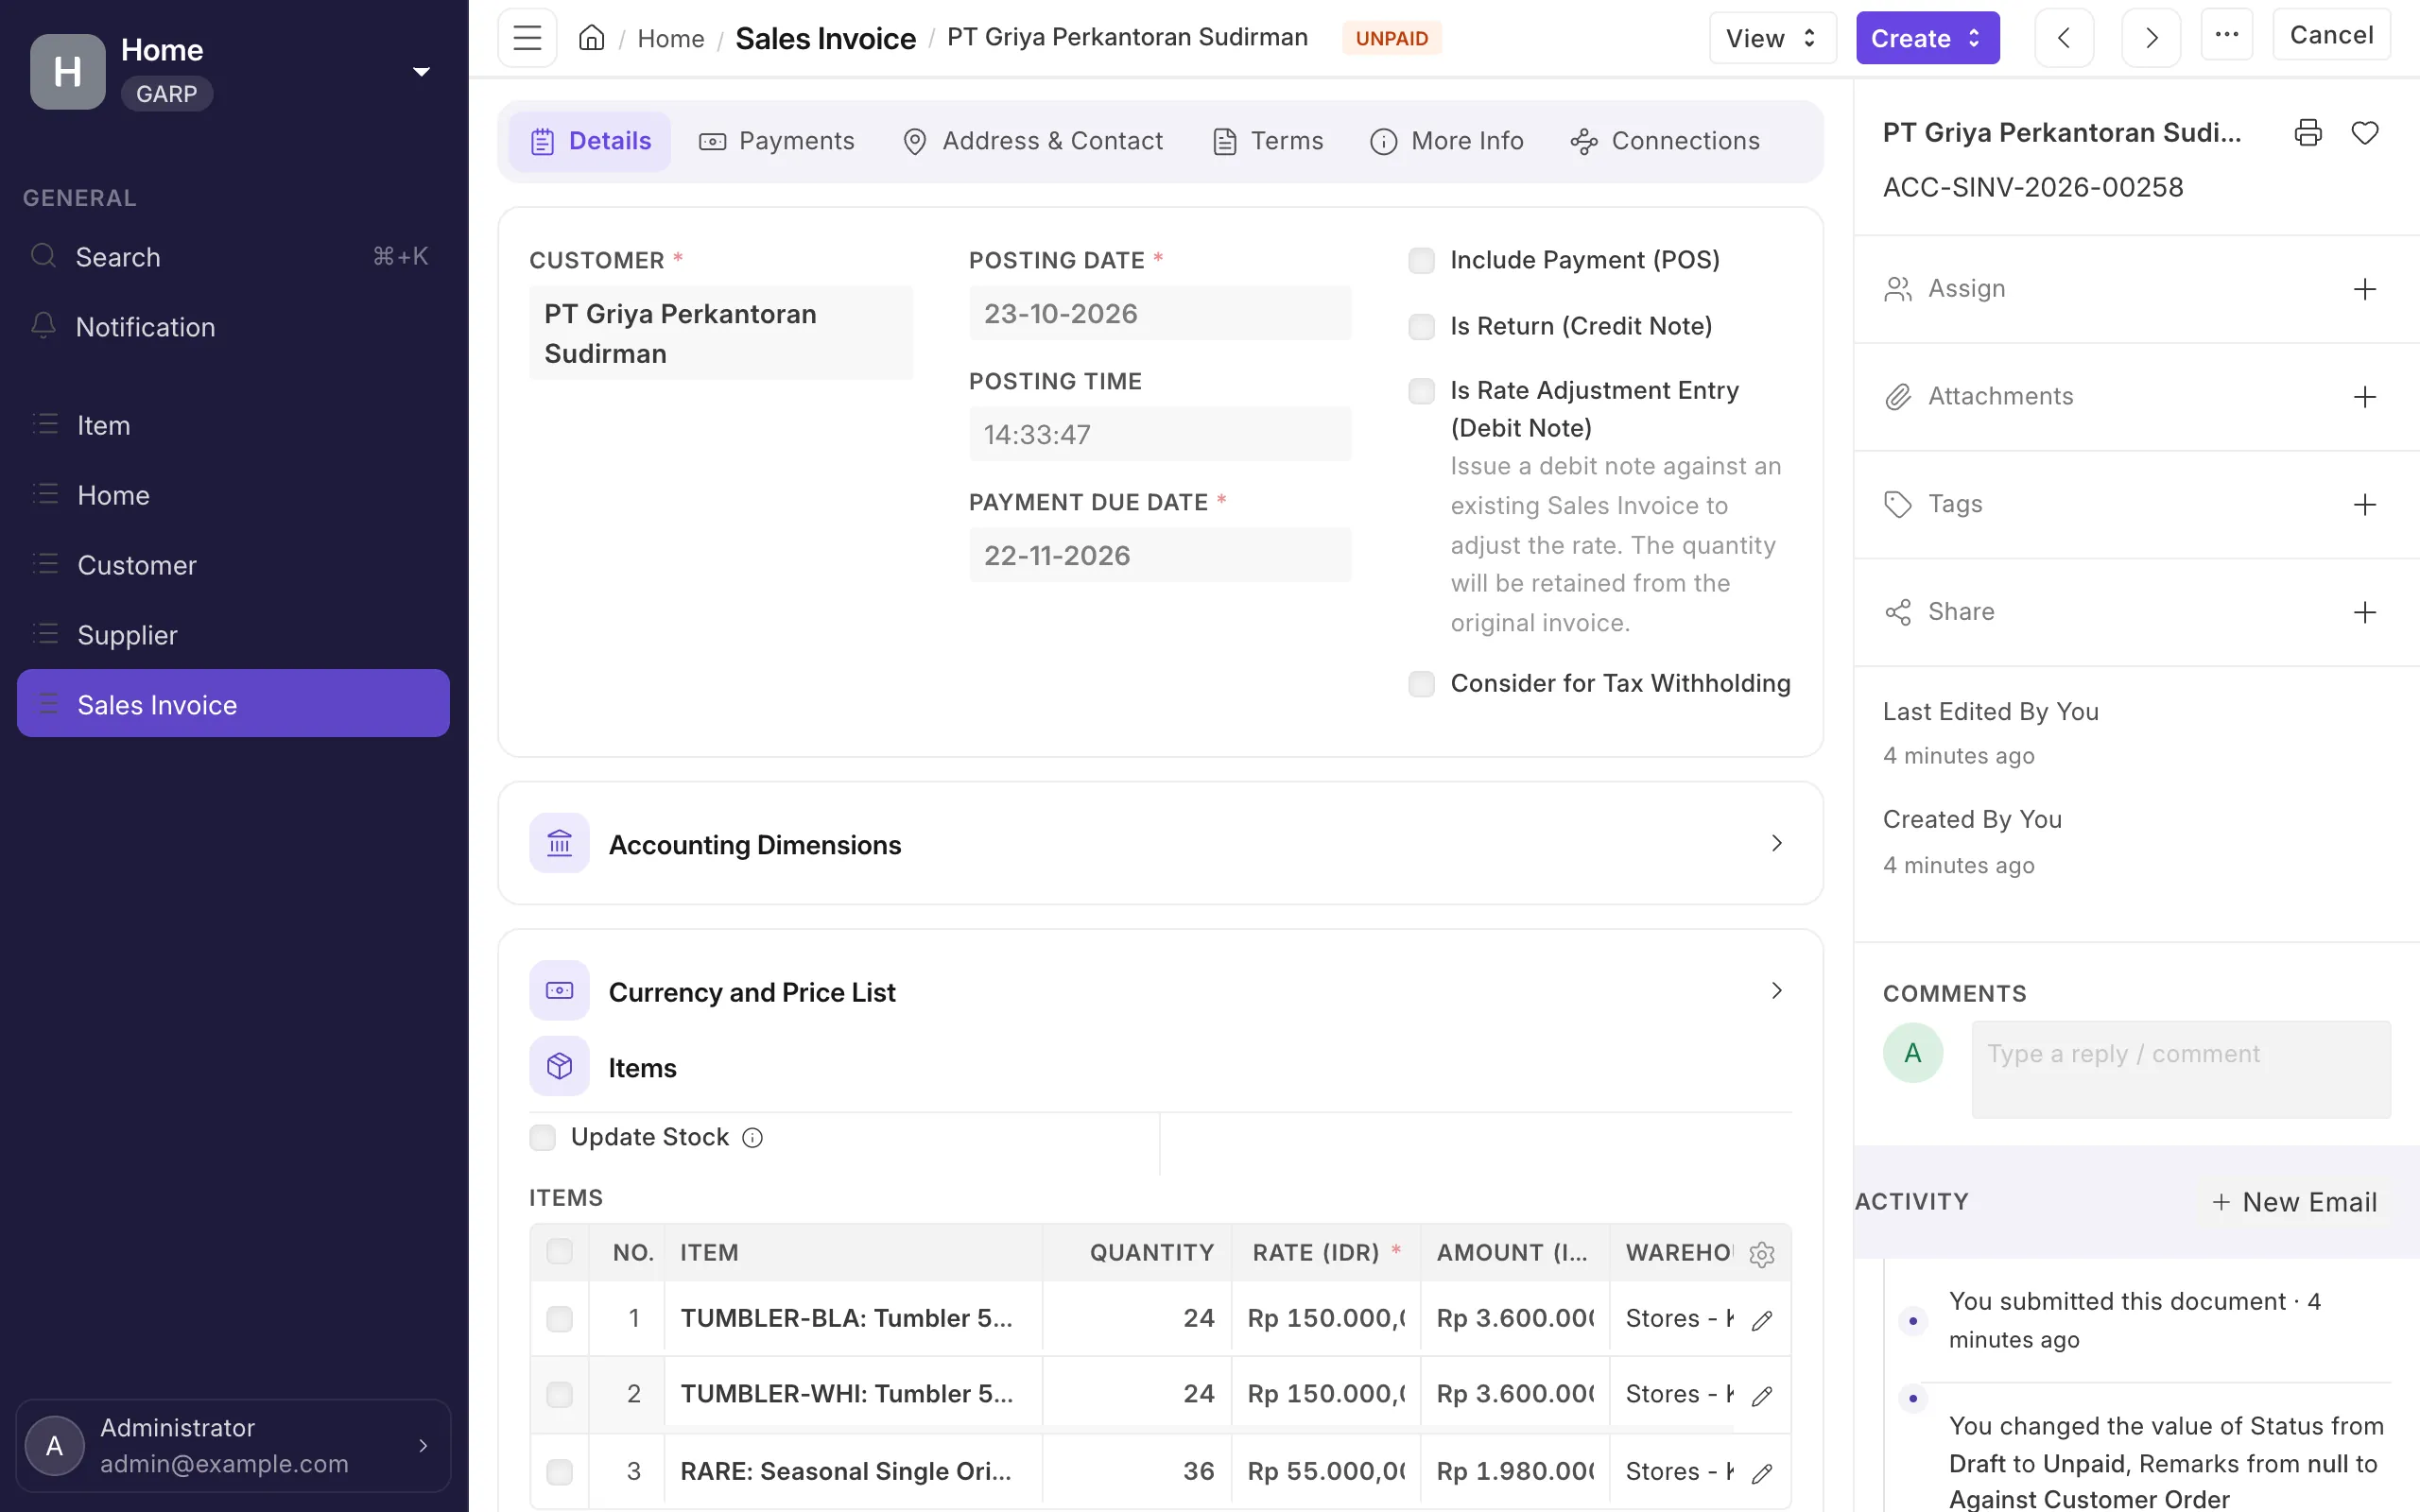Like the document with heart icon
The width and height of the screenshot is (2420, 1512).
pos(2365,132)
